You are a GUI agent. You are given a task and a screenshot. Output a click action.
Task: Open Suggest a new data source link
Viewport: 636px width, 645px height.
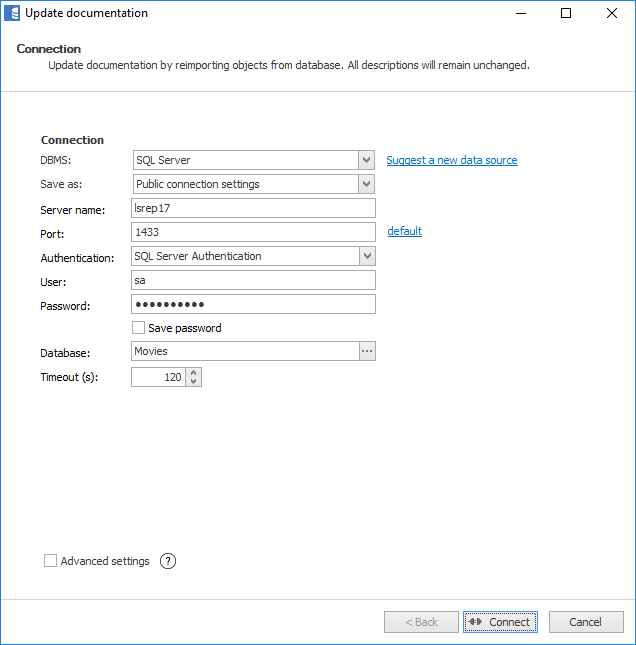tap(452, 160)
